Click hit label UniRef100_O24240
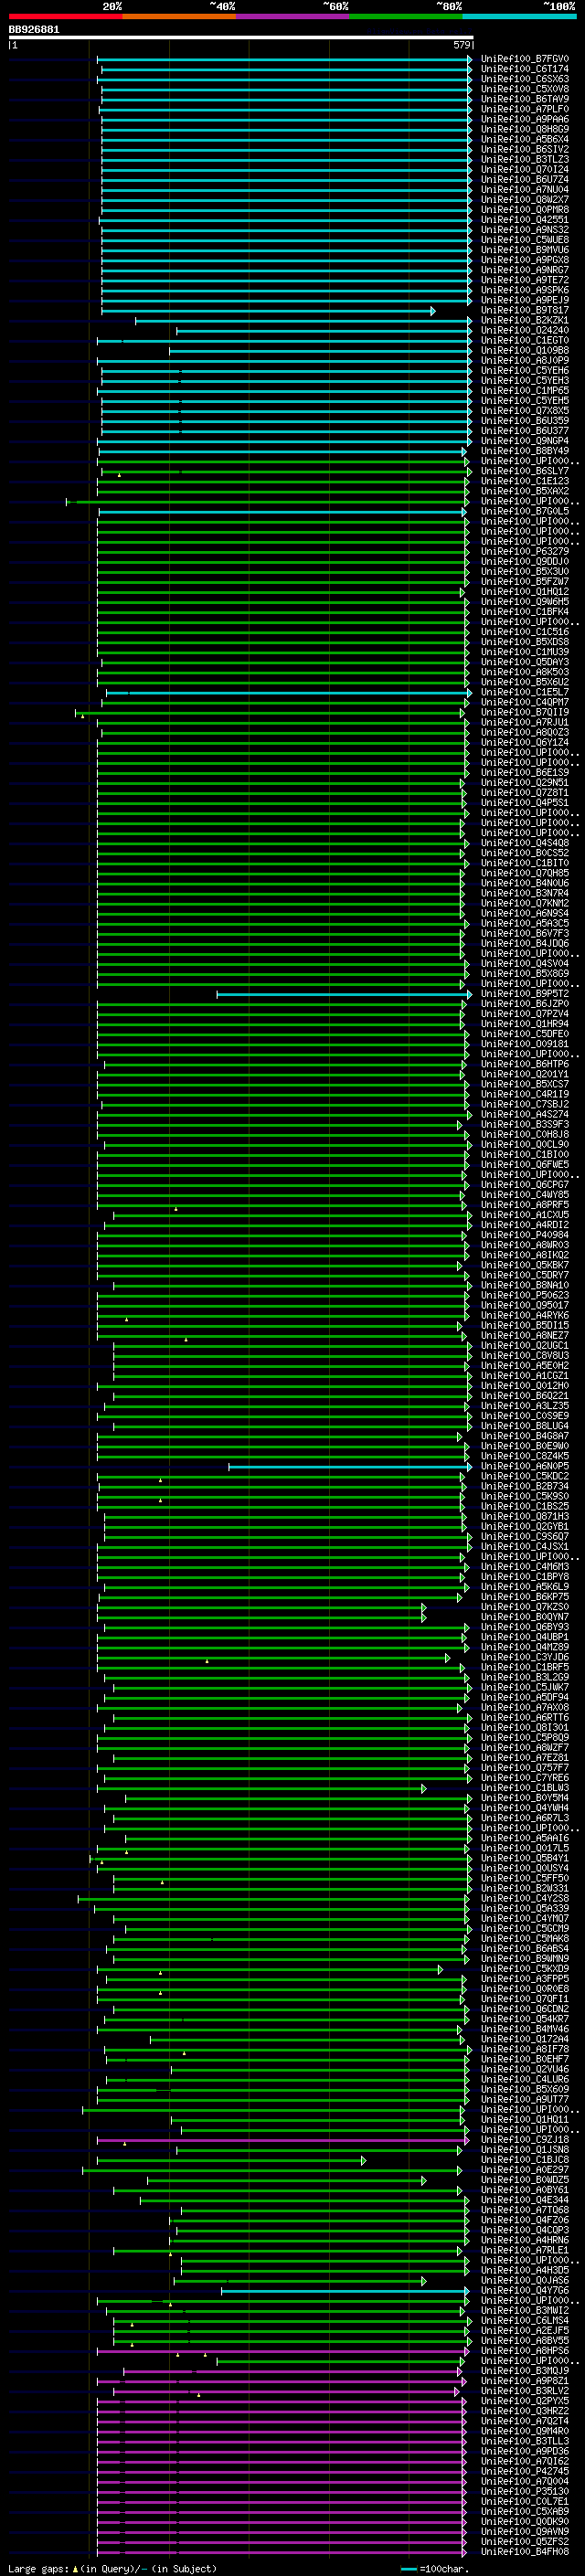 (525, 330)
